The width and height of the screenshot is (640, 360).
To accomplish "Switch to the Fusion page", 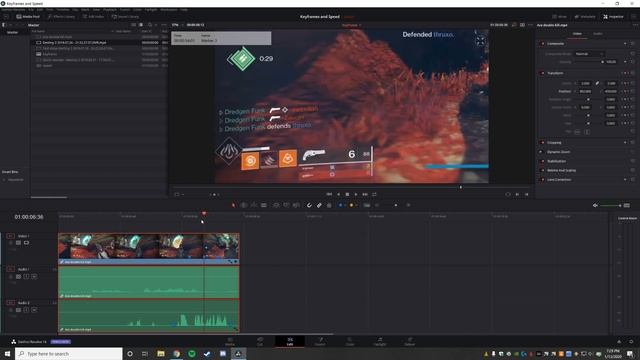I will tap(320, 341).
